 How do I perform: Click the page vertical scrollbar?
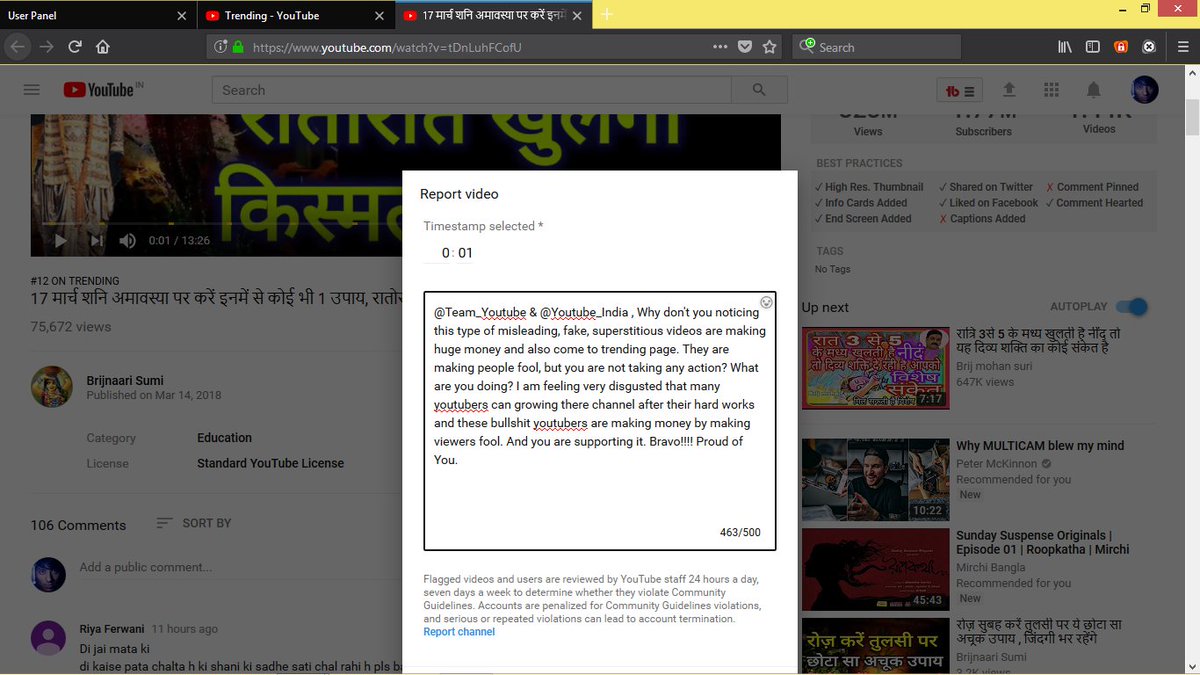[1192, 118]
